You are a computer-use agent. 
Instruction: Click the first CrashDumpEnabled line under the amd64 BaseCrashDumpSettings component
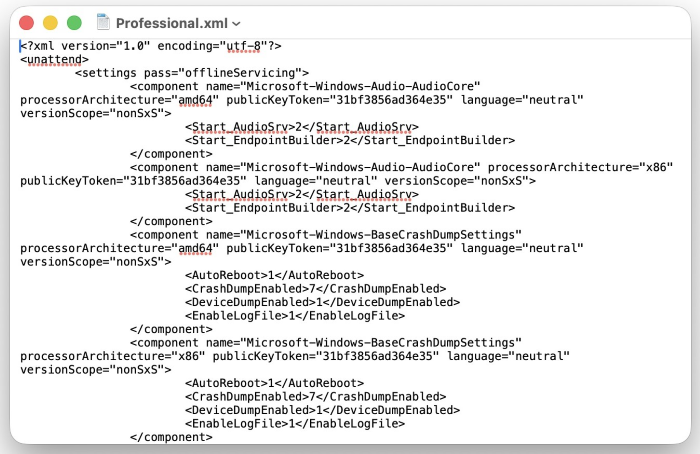316,289
